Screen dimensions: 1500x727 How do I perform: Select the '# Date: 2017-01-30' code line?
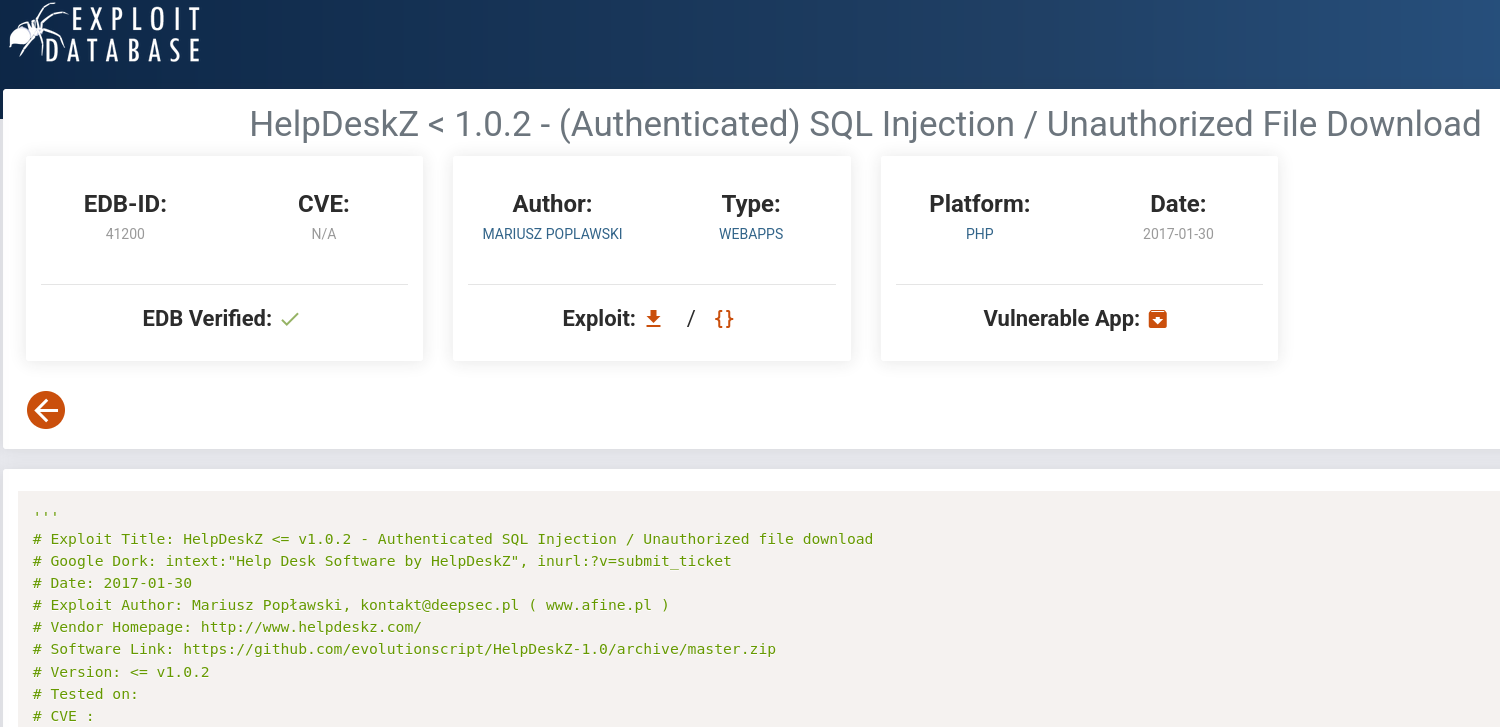coord(112,583)
